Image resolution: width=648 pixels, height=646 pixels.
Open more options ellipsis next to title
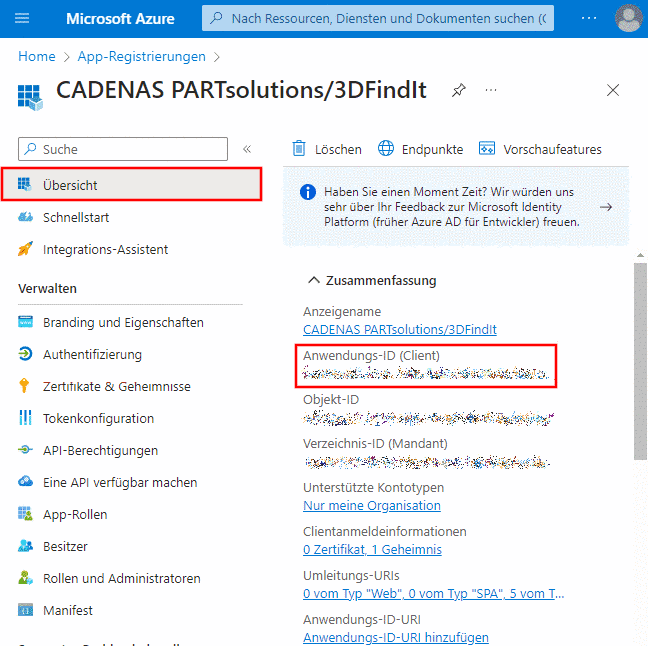(x=491, y=90)
